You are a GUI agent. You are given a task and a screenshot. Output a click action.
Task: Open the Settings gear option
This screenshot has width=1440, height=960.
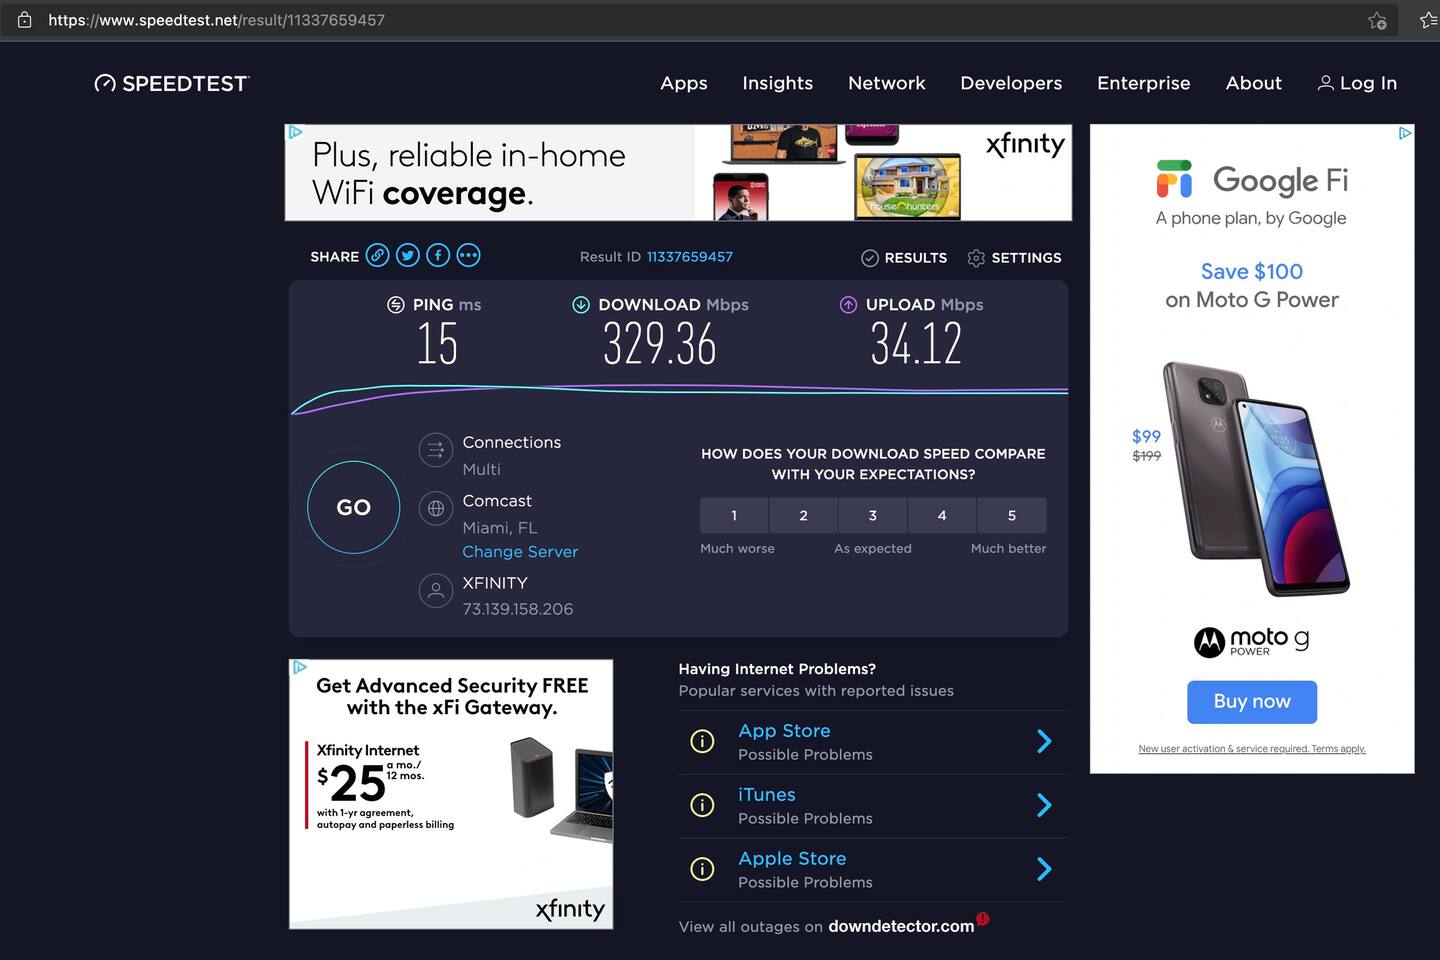click(1014, 258)
